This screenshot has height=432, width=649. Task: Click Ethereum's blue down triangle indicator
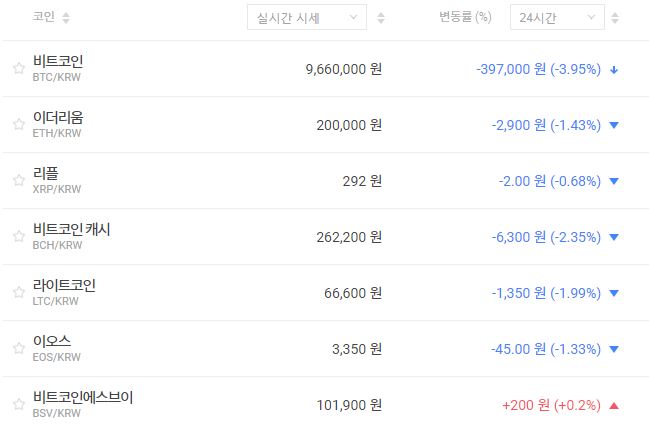[x=614, y=125]
